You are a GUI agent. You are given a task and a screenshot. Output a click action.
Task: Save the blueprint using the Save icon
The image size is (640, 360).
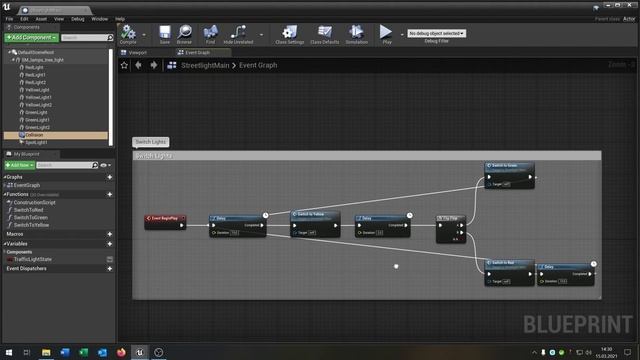[164, 33]
